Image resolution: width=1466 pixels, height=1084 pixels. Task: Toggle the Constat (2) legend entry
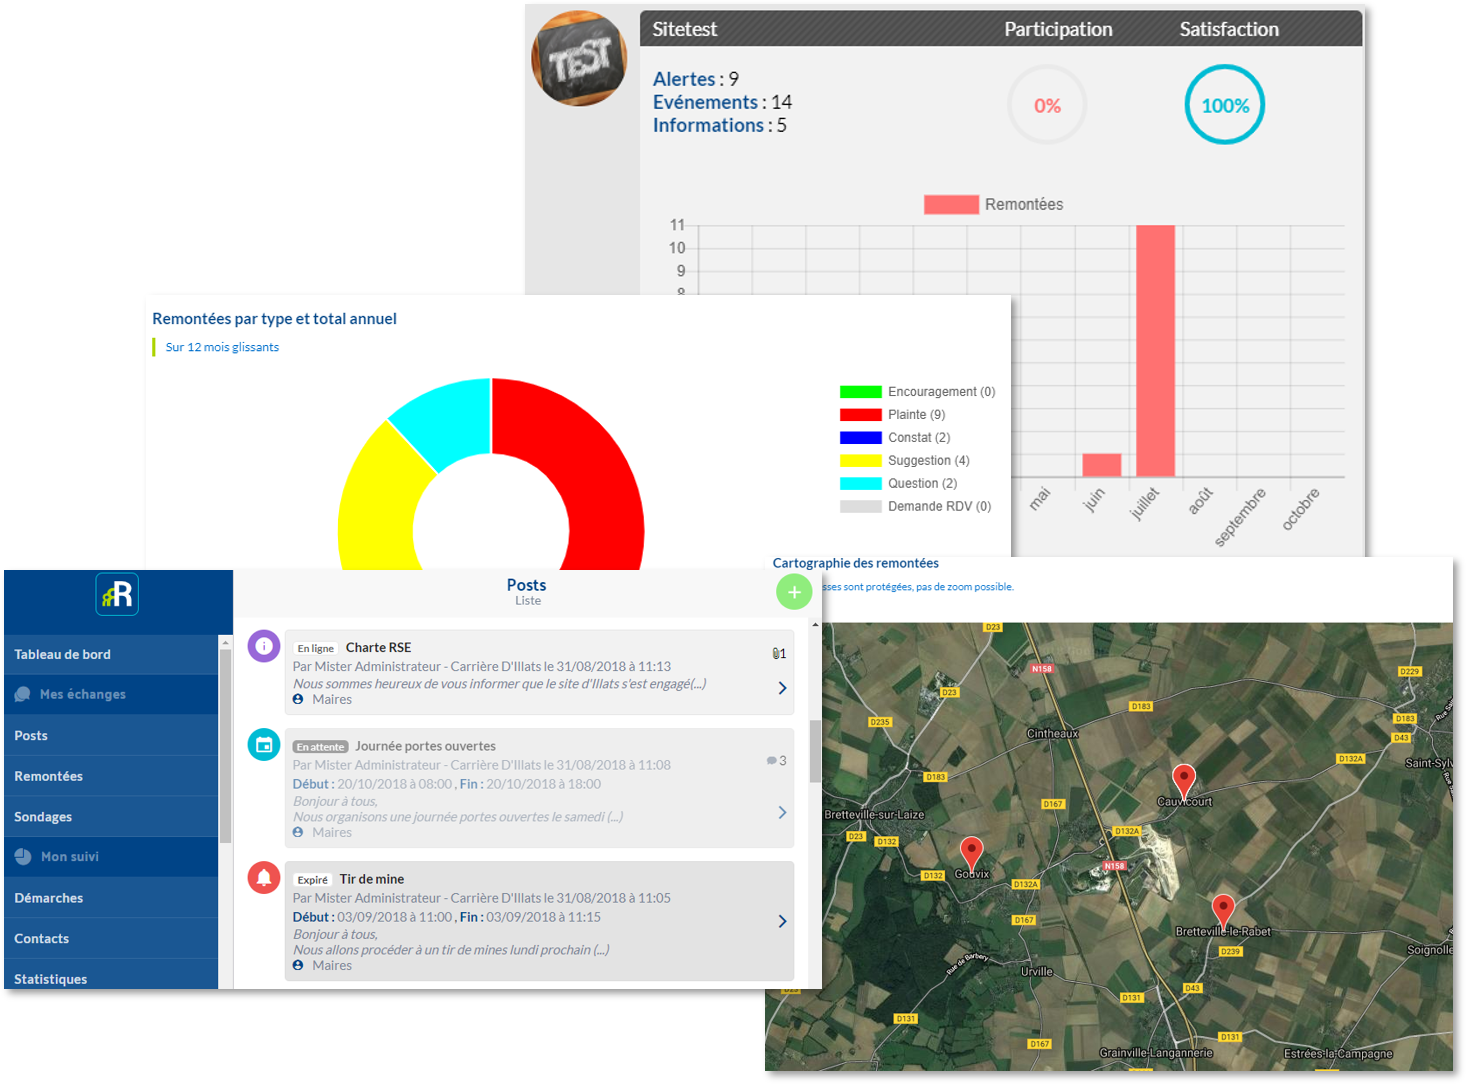[895, 438]
